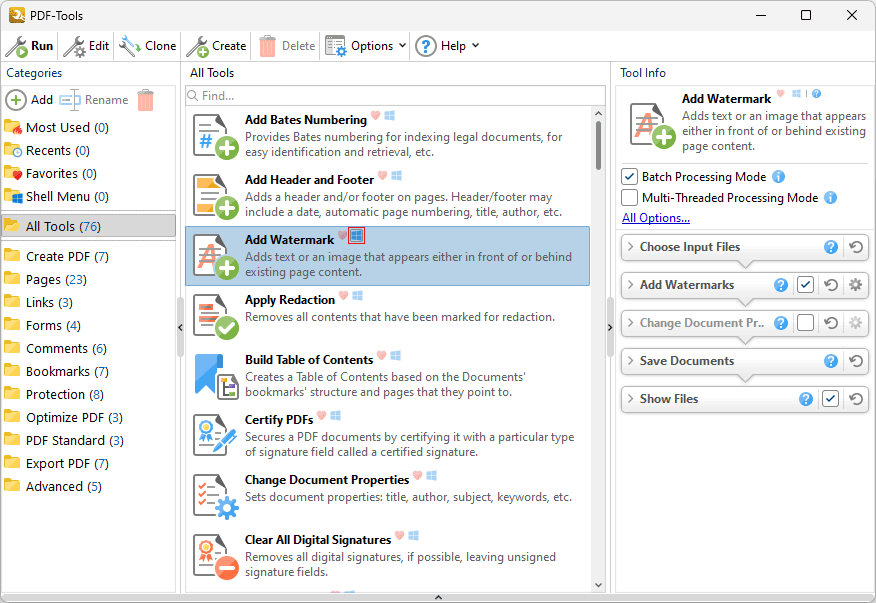Open the Help menu
Screen dimensions: 876x603
[447, 46]
